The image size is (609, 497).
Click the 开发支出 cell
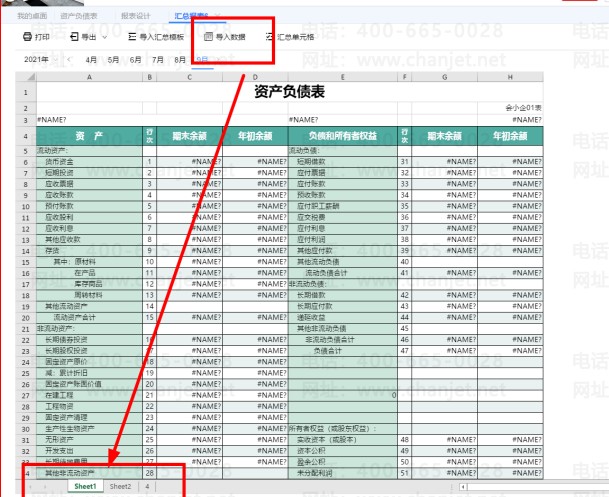pyautogui.click(x=89, y=451)
